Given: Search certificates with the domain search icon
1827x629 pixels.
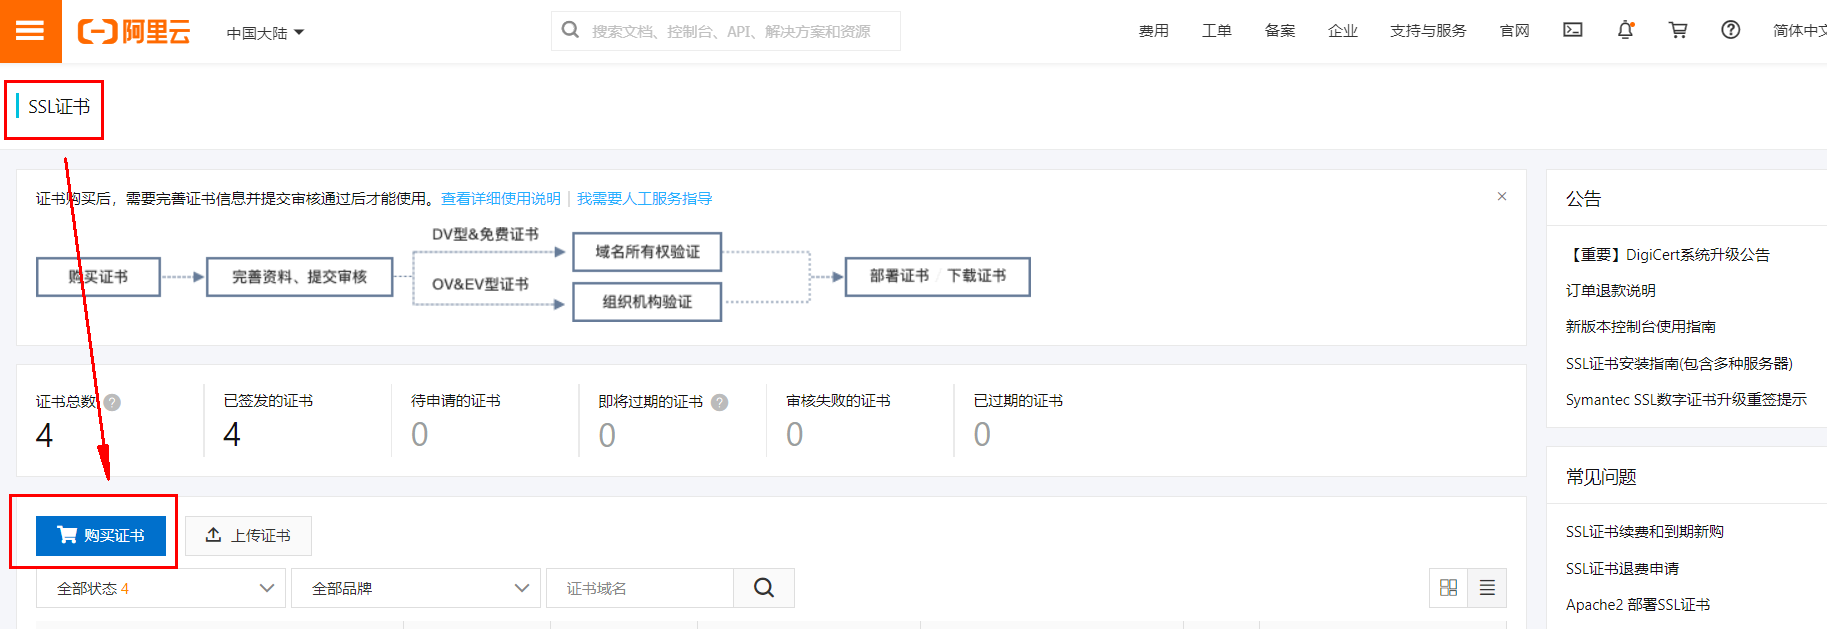Looking at the screenshot, I should click(x=764, y=588).
